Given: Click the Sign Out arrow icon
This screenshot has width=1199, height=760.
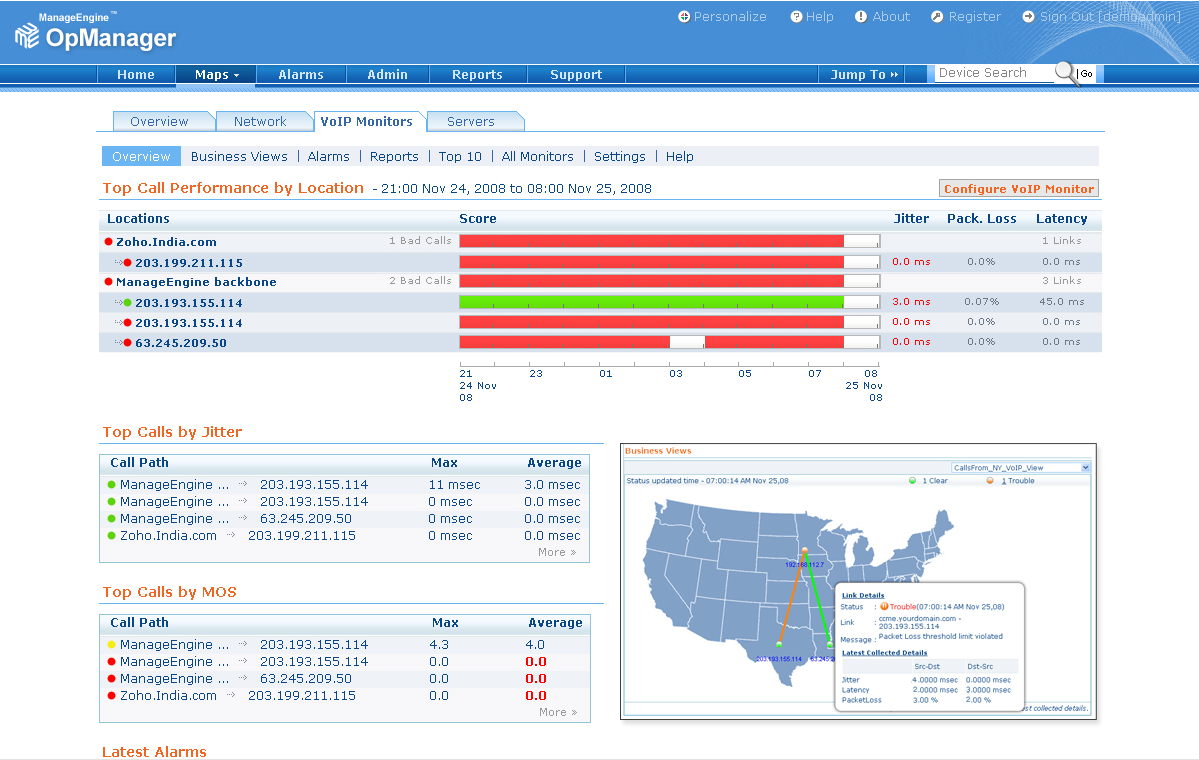Looking at the screenshot, I should tap(1028, 17).
